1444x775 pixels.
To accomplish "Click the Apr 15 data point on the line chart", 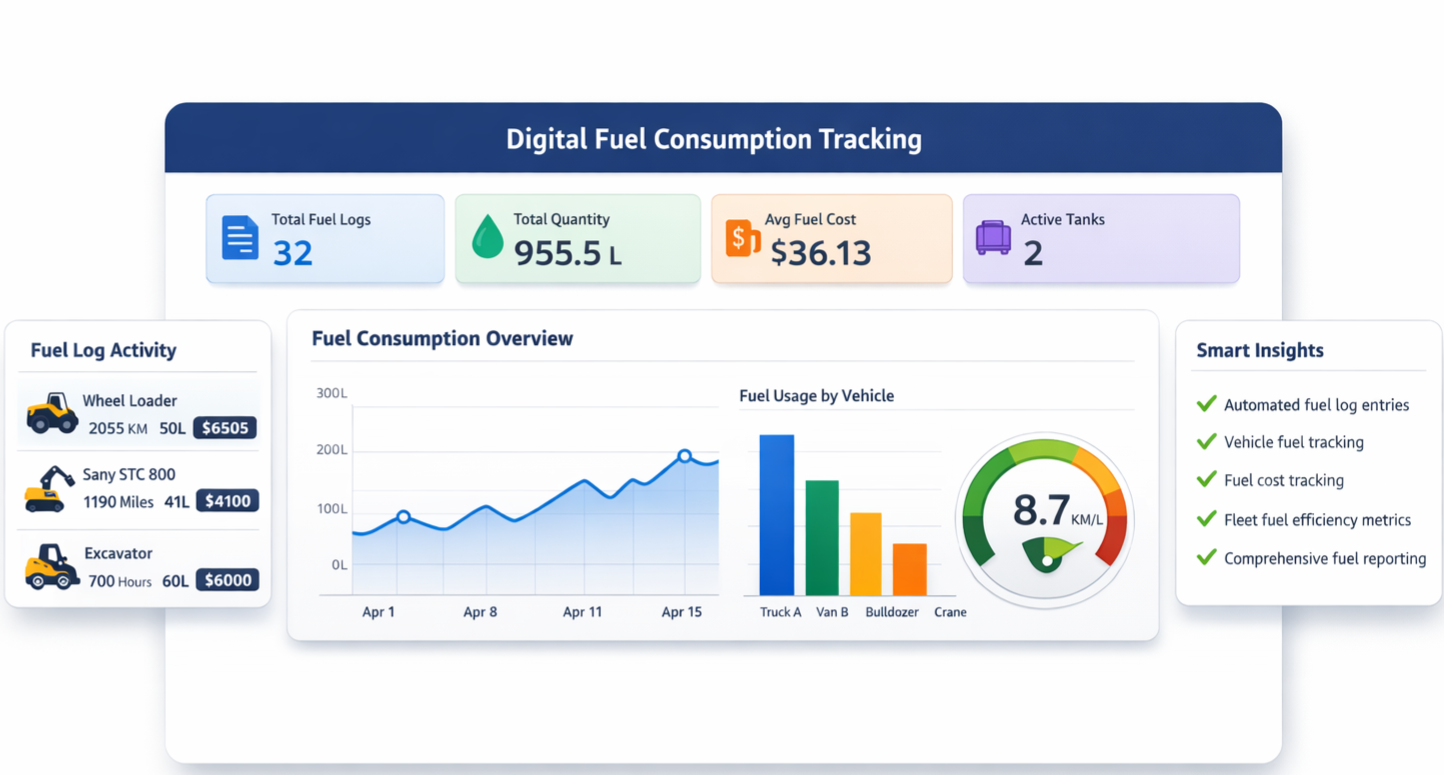I will pos(684,456).
